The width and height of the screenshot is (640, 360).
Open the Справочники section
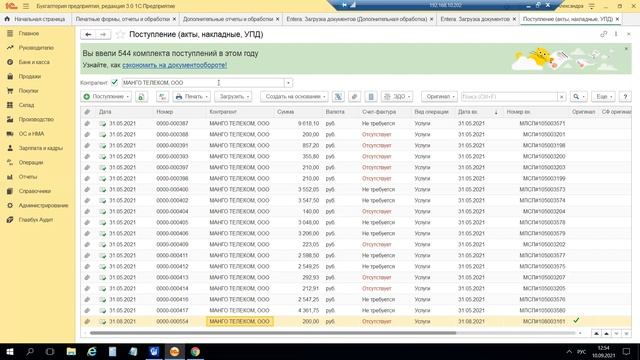pos(35,191)
